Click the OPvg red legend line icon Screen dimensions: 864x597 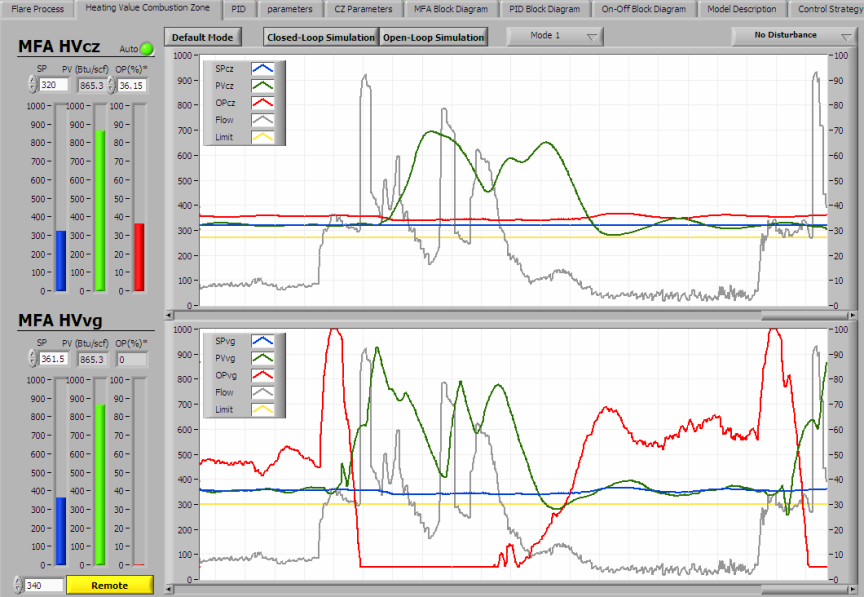click(x=263, y=375)
